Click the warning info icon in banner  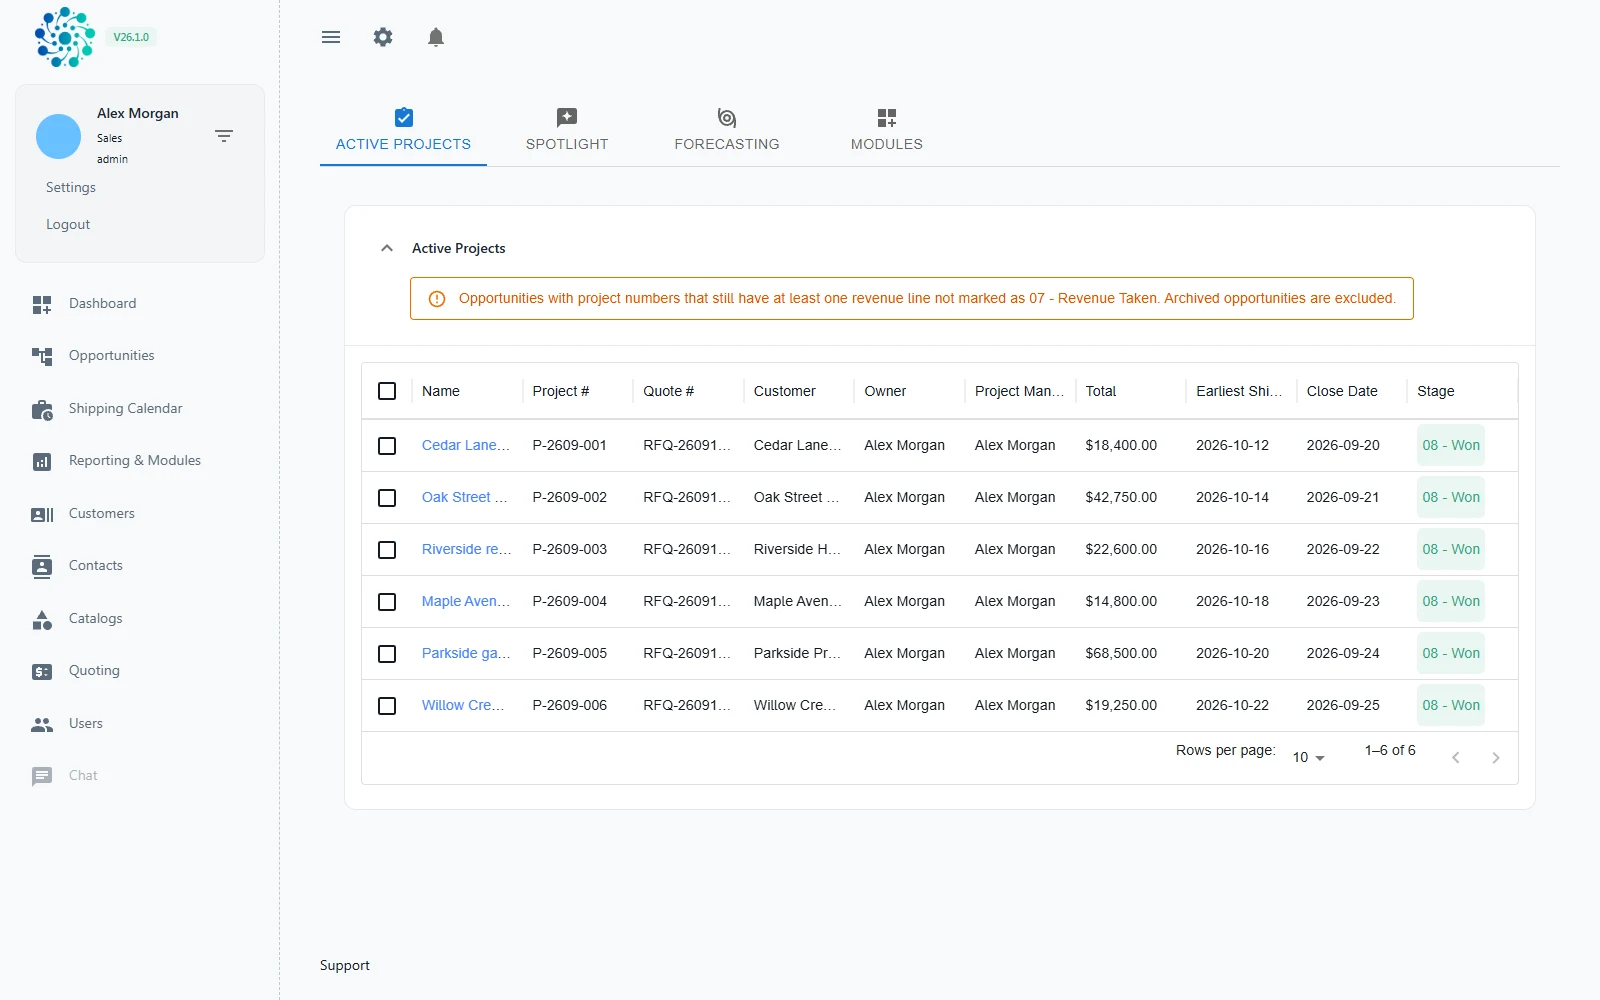point(437,299)
